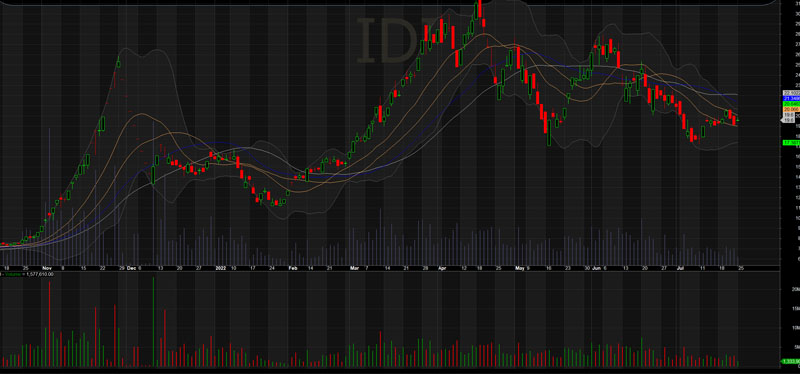Click the green 17.38 price tag on the price axis
The width and height of the screenshot is (800, 374).
click(790, 142)
